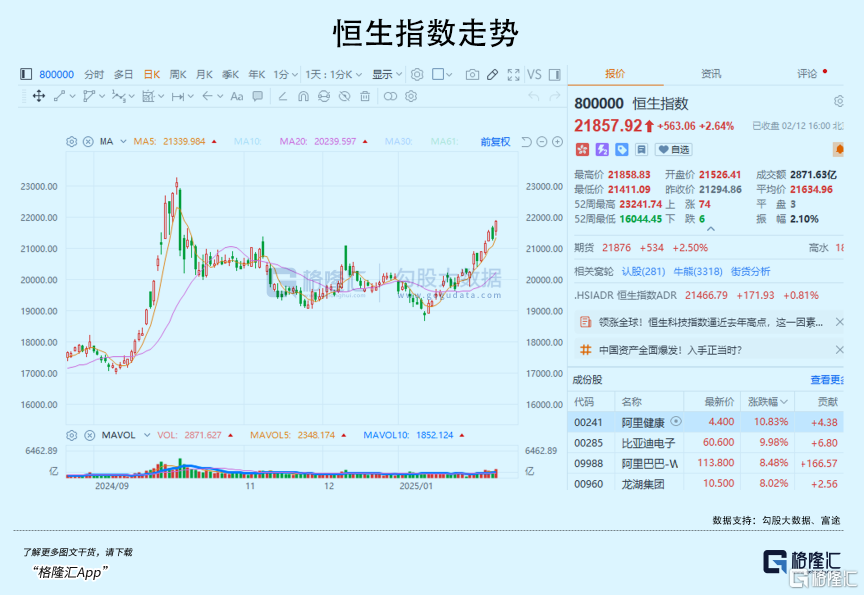Toggle MA10 line visibility

(x=247, y=142)
